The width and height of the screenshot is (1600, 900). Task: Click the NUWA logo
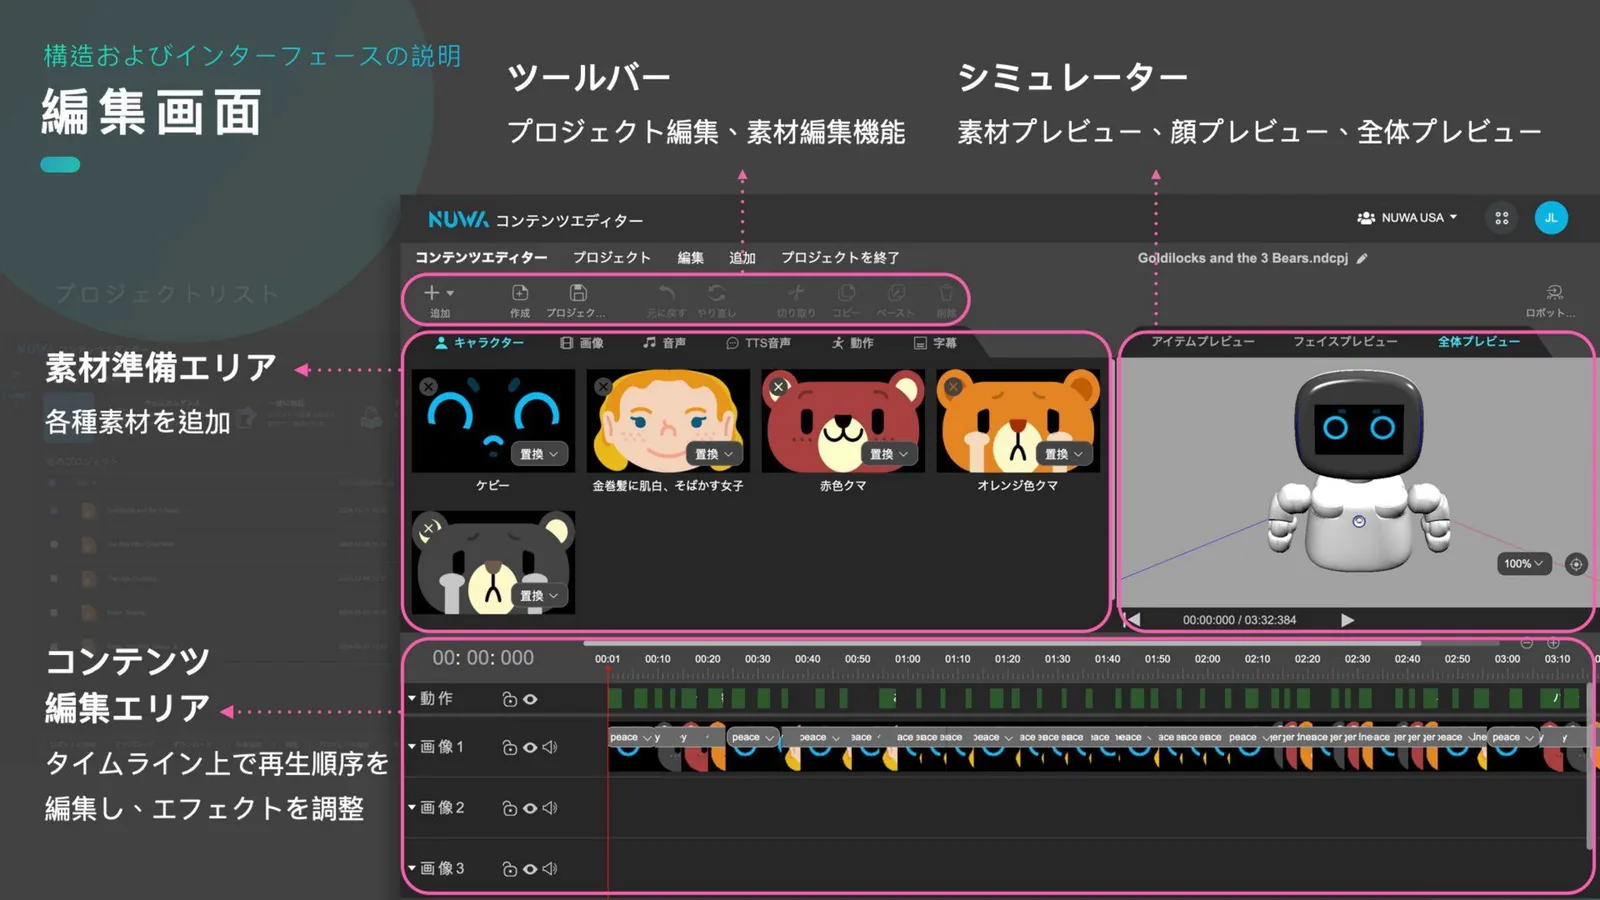pos(458,219)
